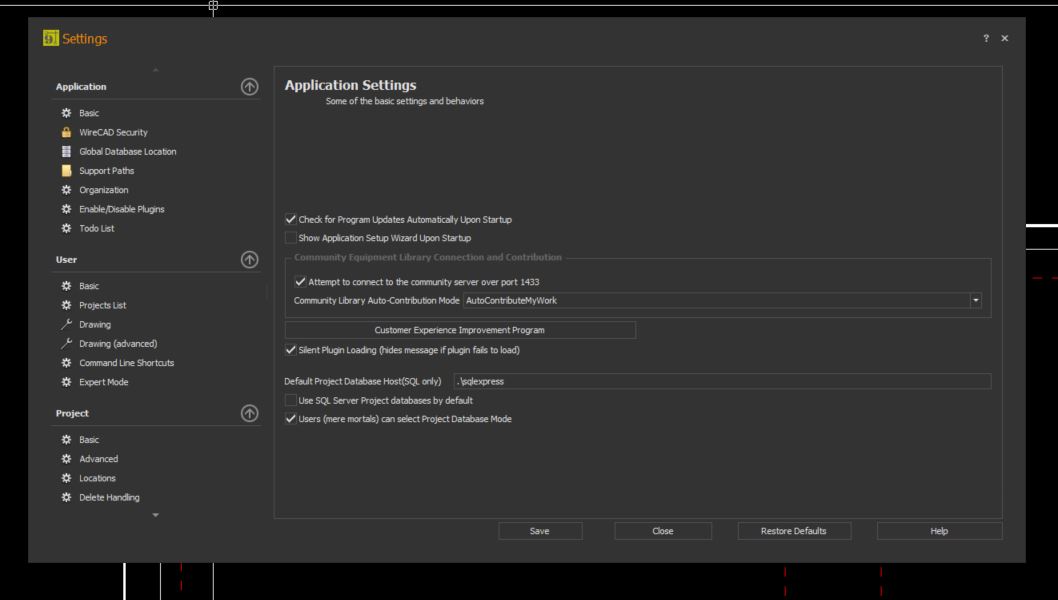Enable Use SQL Server Project databases by default
This screenshot has height=600, width=1058.
291,400
